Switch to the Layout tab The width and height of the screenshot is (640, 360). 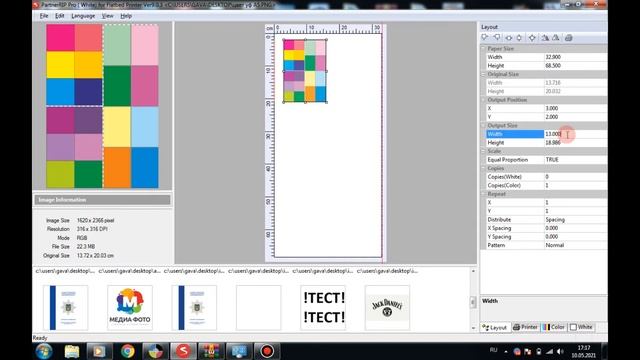pyautogui.click(x=495, y=327)
